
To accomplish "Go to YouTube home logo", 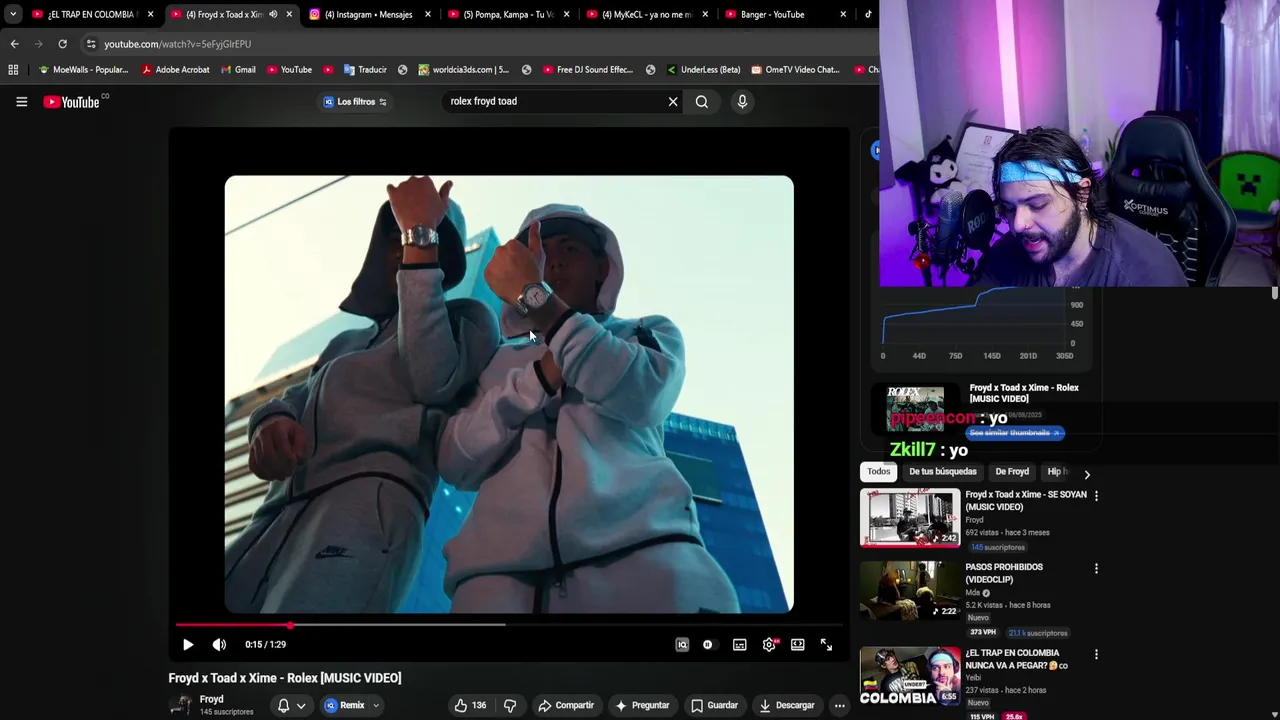I will [71, 101].
